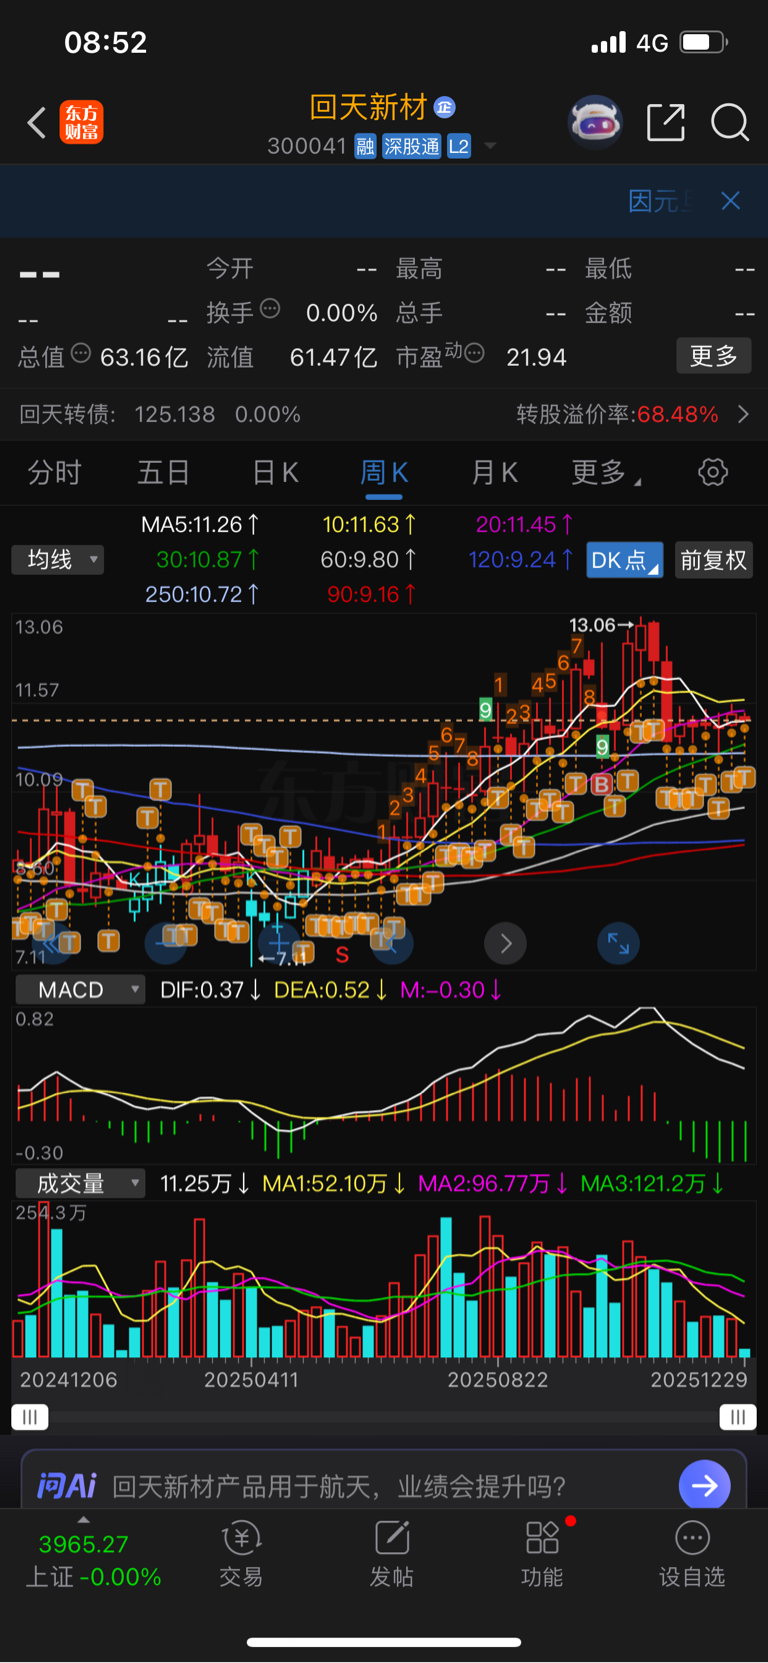Tap the MA5:11.26 value

[x=199, y=525]
